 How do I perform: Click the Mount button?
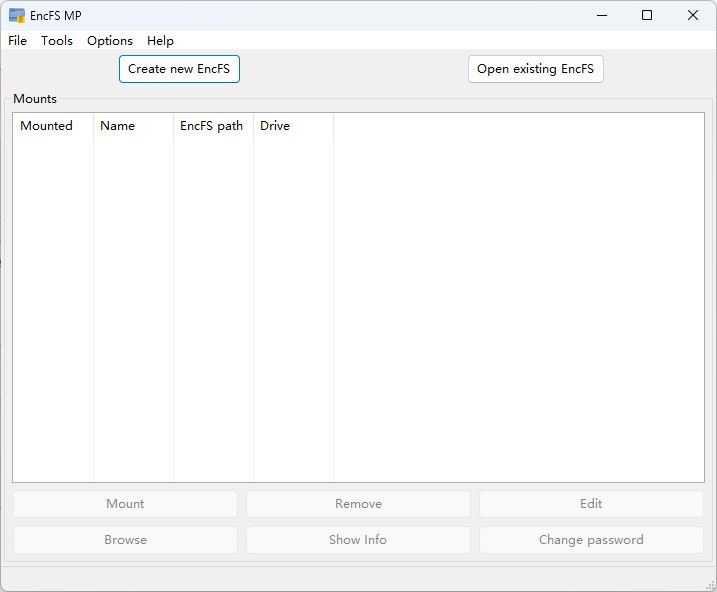click(125, 504)
